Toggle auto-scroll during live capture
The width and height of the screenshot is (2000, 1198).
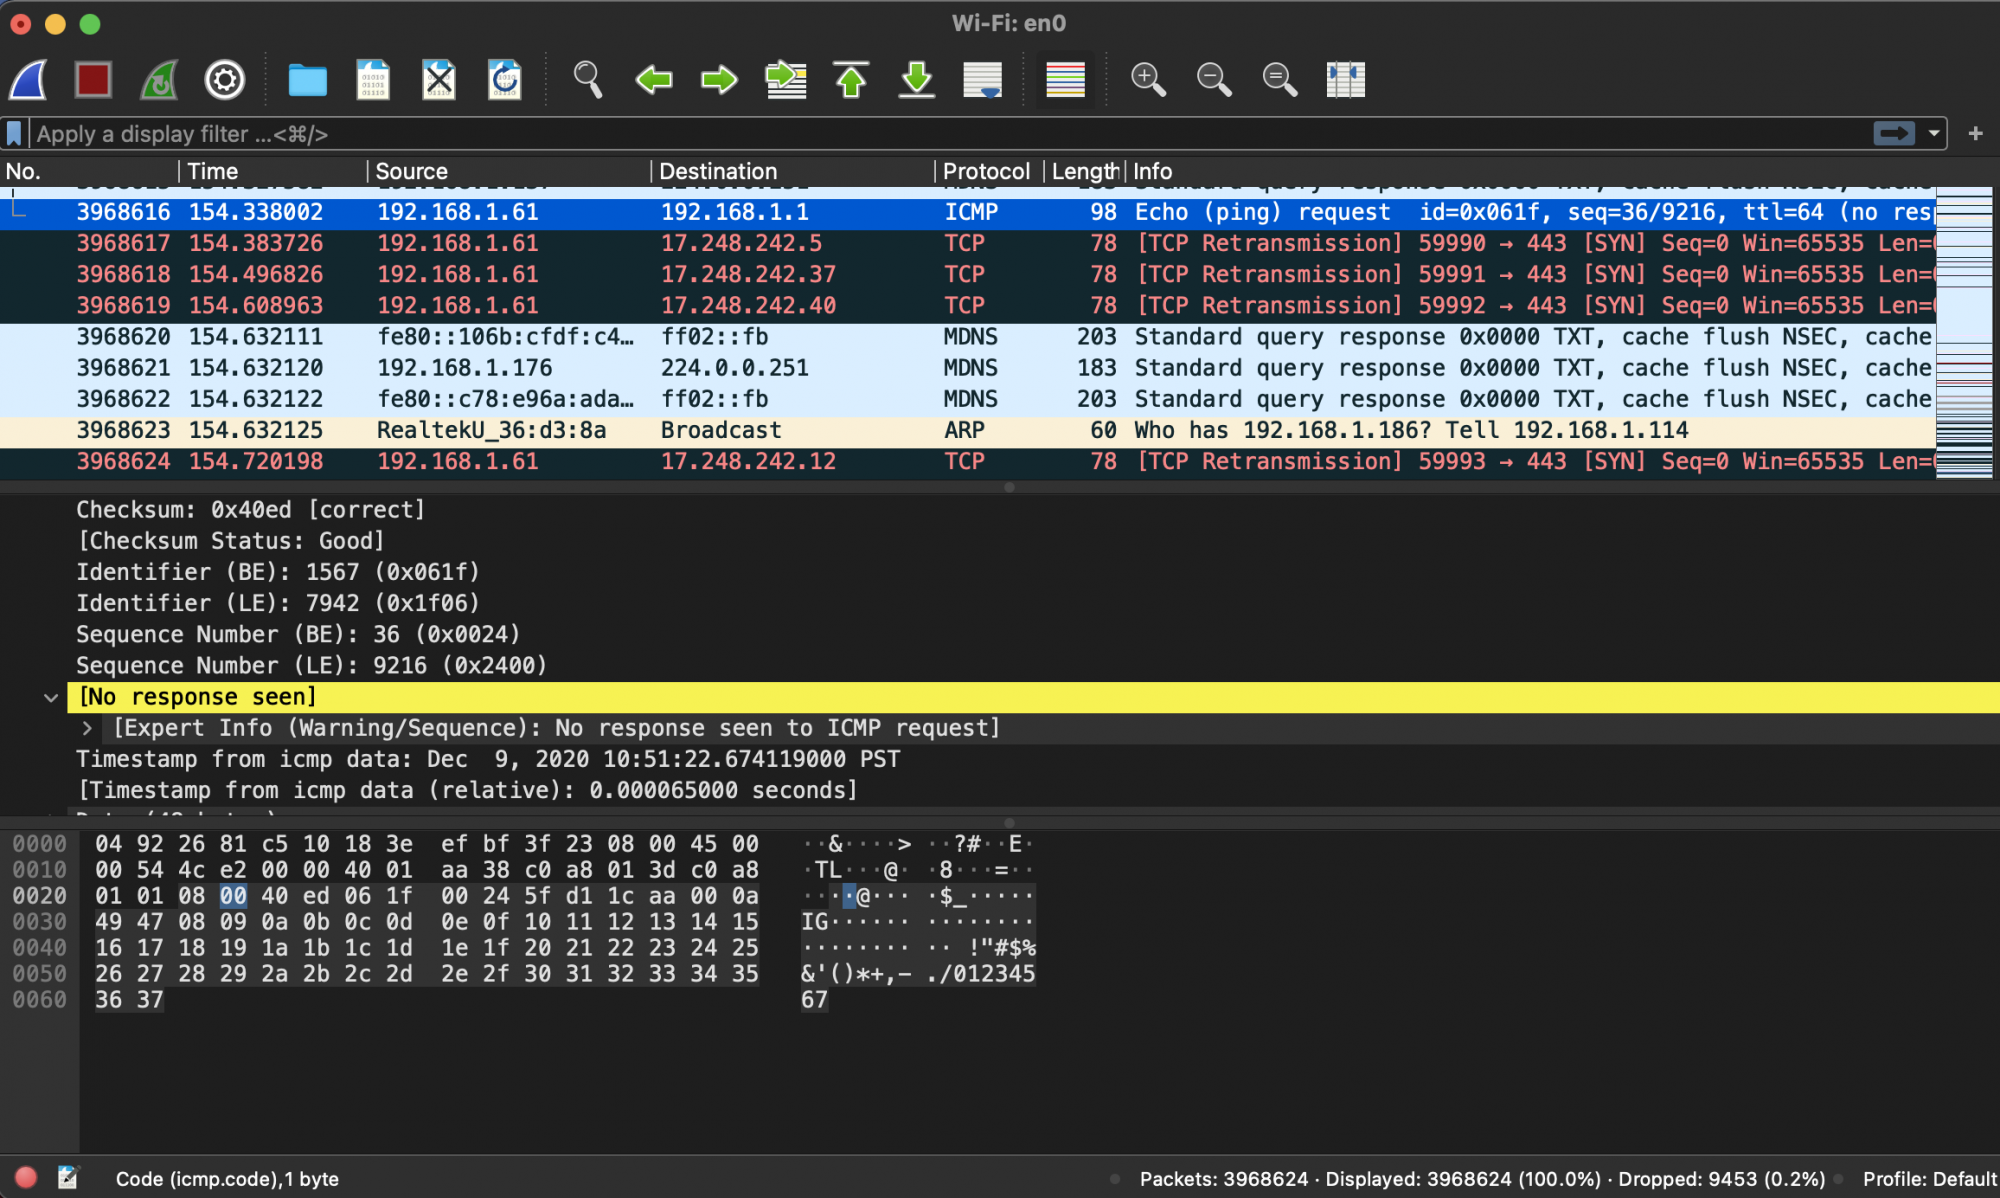(982, 79)
